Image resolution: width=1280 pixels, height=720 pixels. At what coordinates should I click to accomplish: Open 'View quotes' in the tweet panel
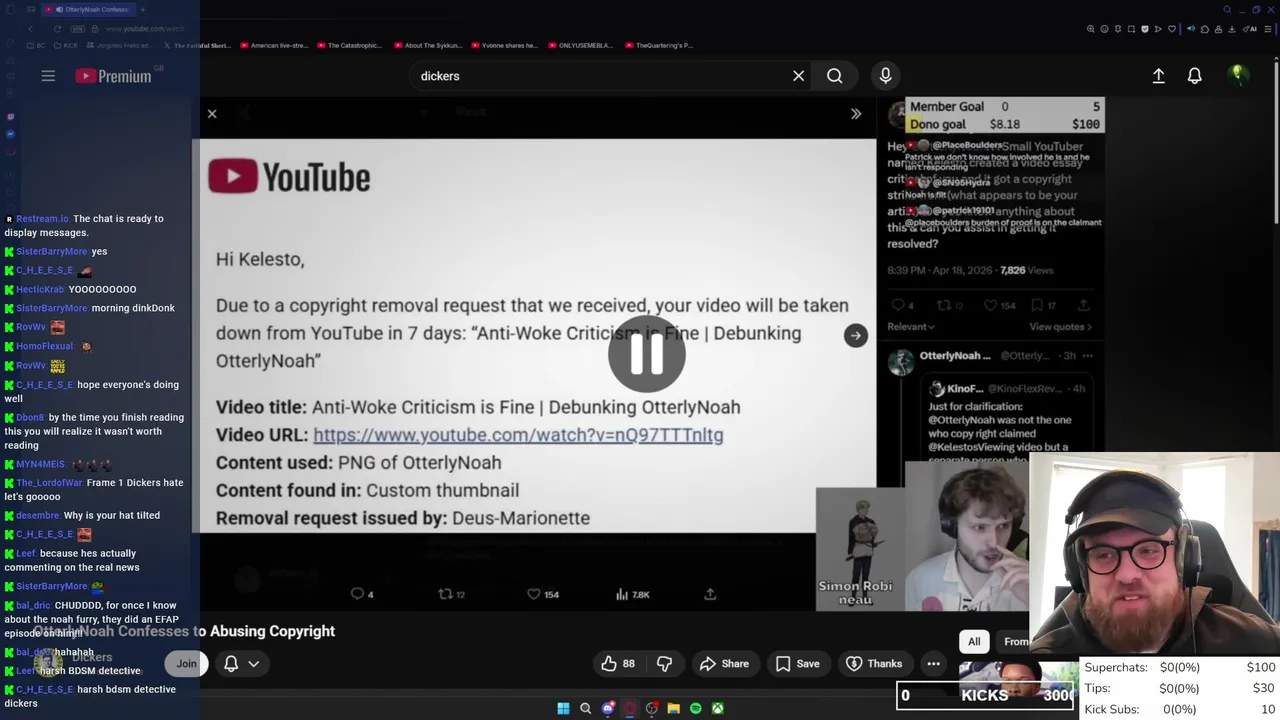tap(1060, 326)
